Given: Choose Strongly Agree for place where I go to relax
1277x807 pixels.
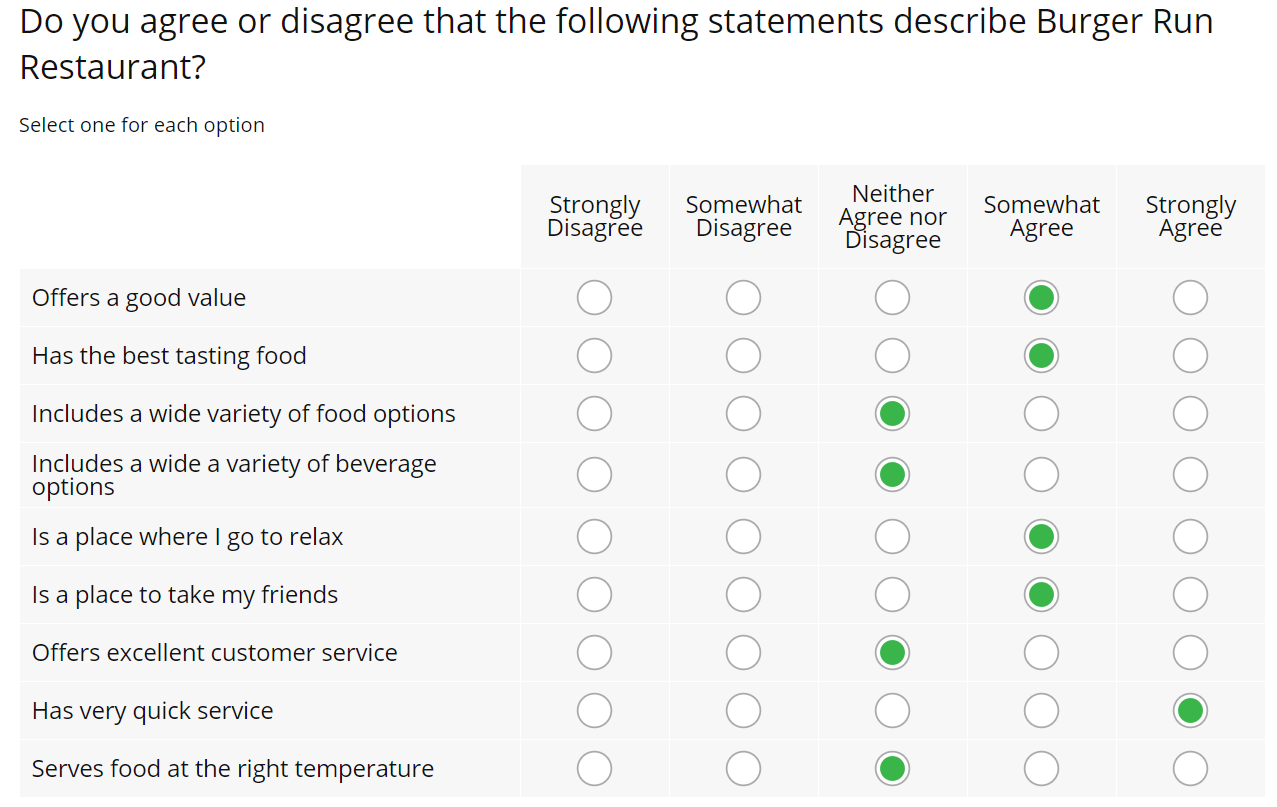Looking at the screenshot, I should point(1190,537).
